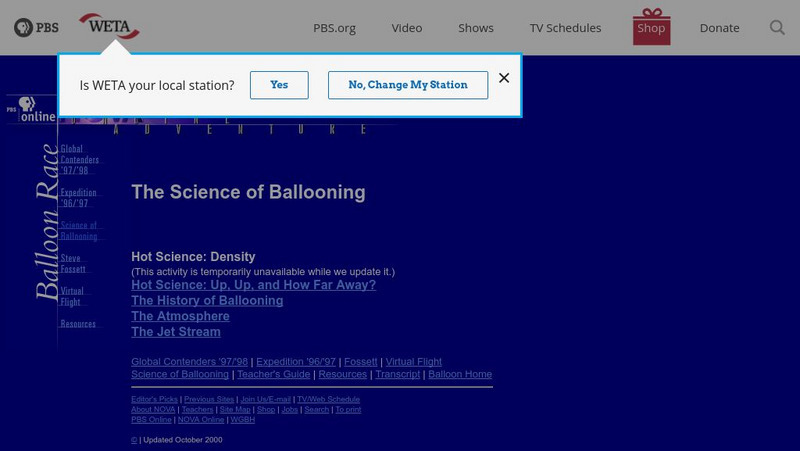The height and width of the screenshot is (451, 800).
Task: Click footer Fossett link
Action: 361,362
